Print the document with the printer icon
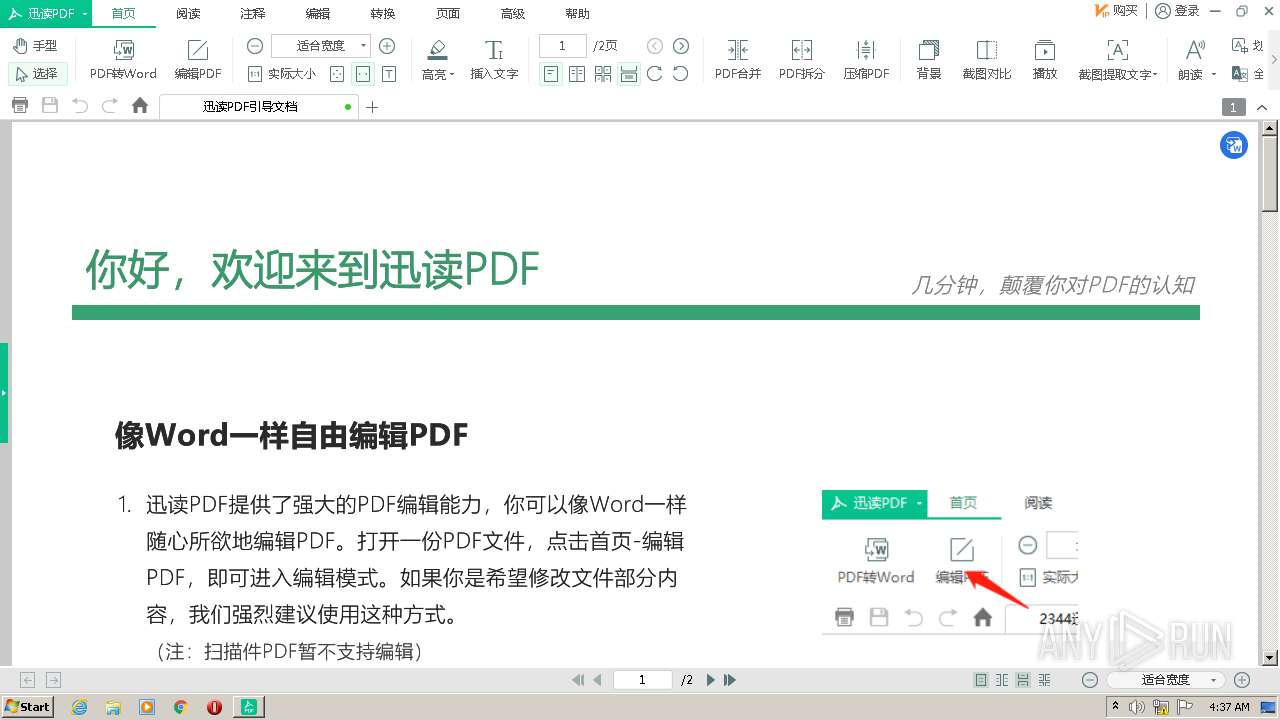Image resolution: width=1280 pixels, height=720 pixels. click(19, 106)
